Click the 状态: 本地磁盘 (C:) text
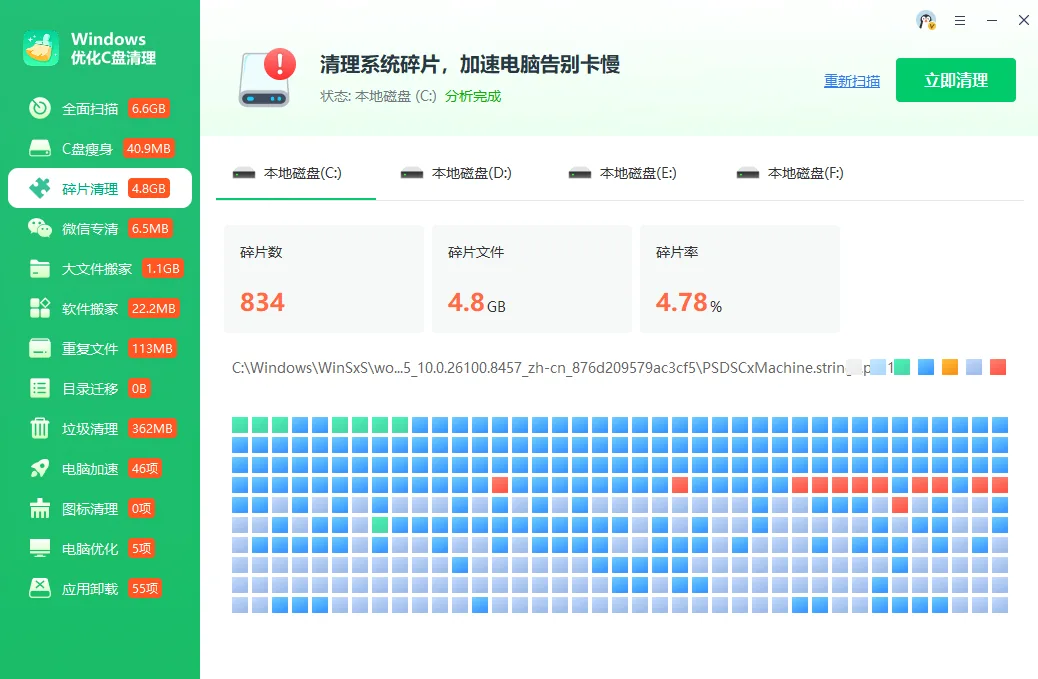The width and height of the screenshot is (1038, 679). [x=378, y=96]
